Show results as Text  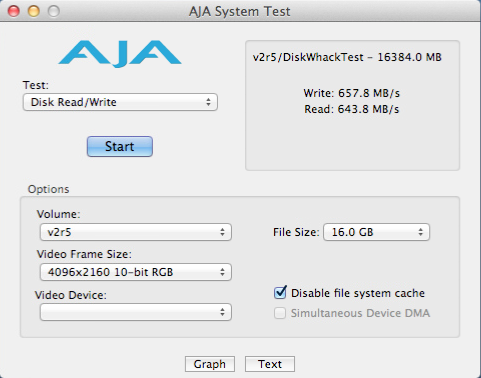270,364
